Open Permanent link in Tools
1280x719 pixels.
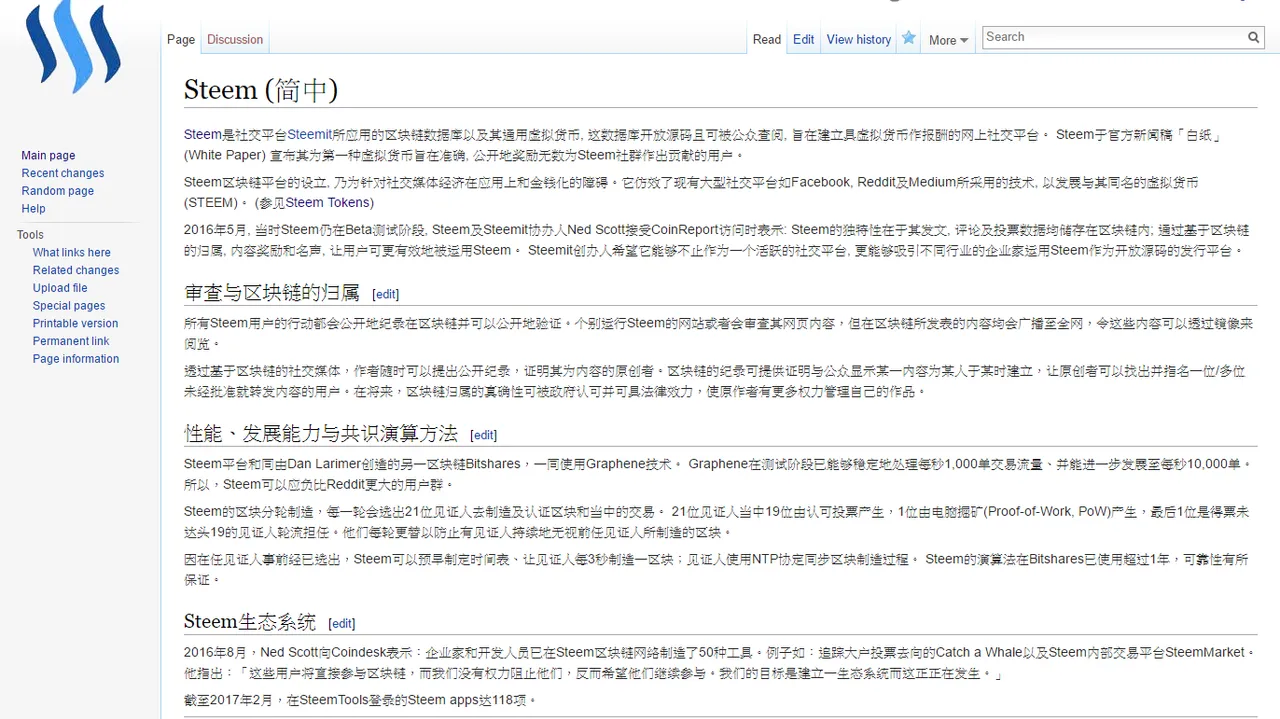pyautogui.click(x=71, y=341)
